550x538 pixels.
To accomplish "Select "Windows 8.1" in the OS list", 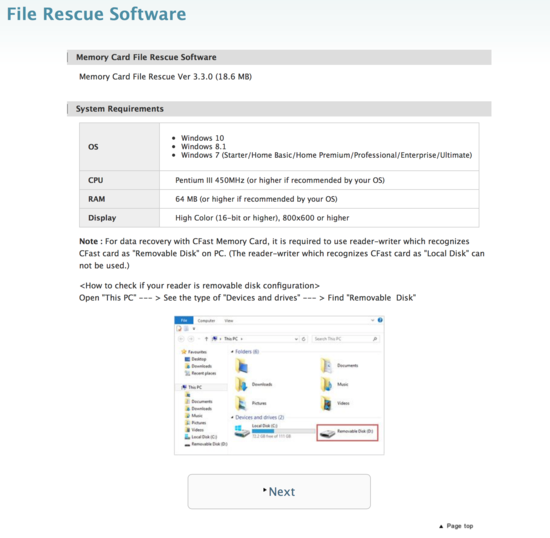I will [203, 146].
